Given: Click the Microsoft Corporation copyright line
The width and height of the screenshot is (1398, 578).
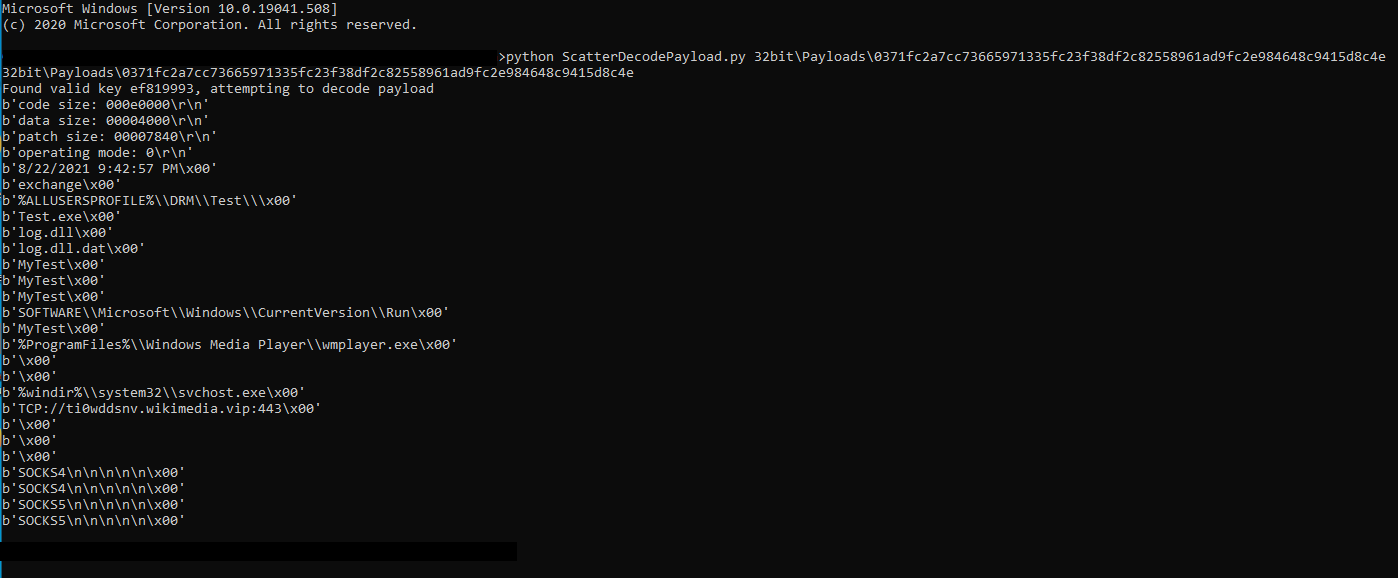Looking at the screenshot, I should (x=210, y=25).
